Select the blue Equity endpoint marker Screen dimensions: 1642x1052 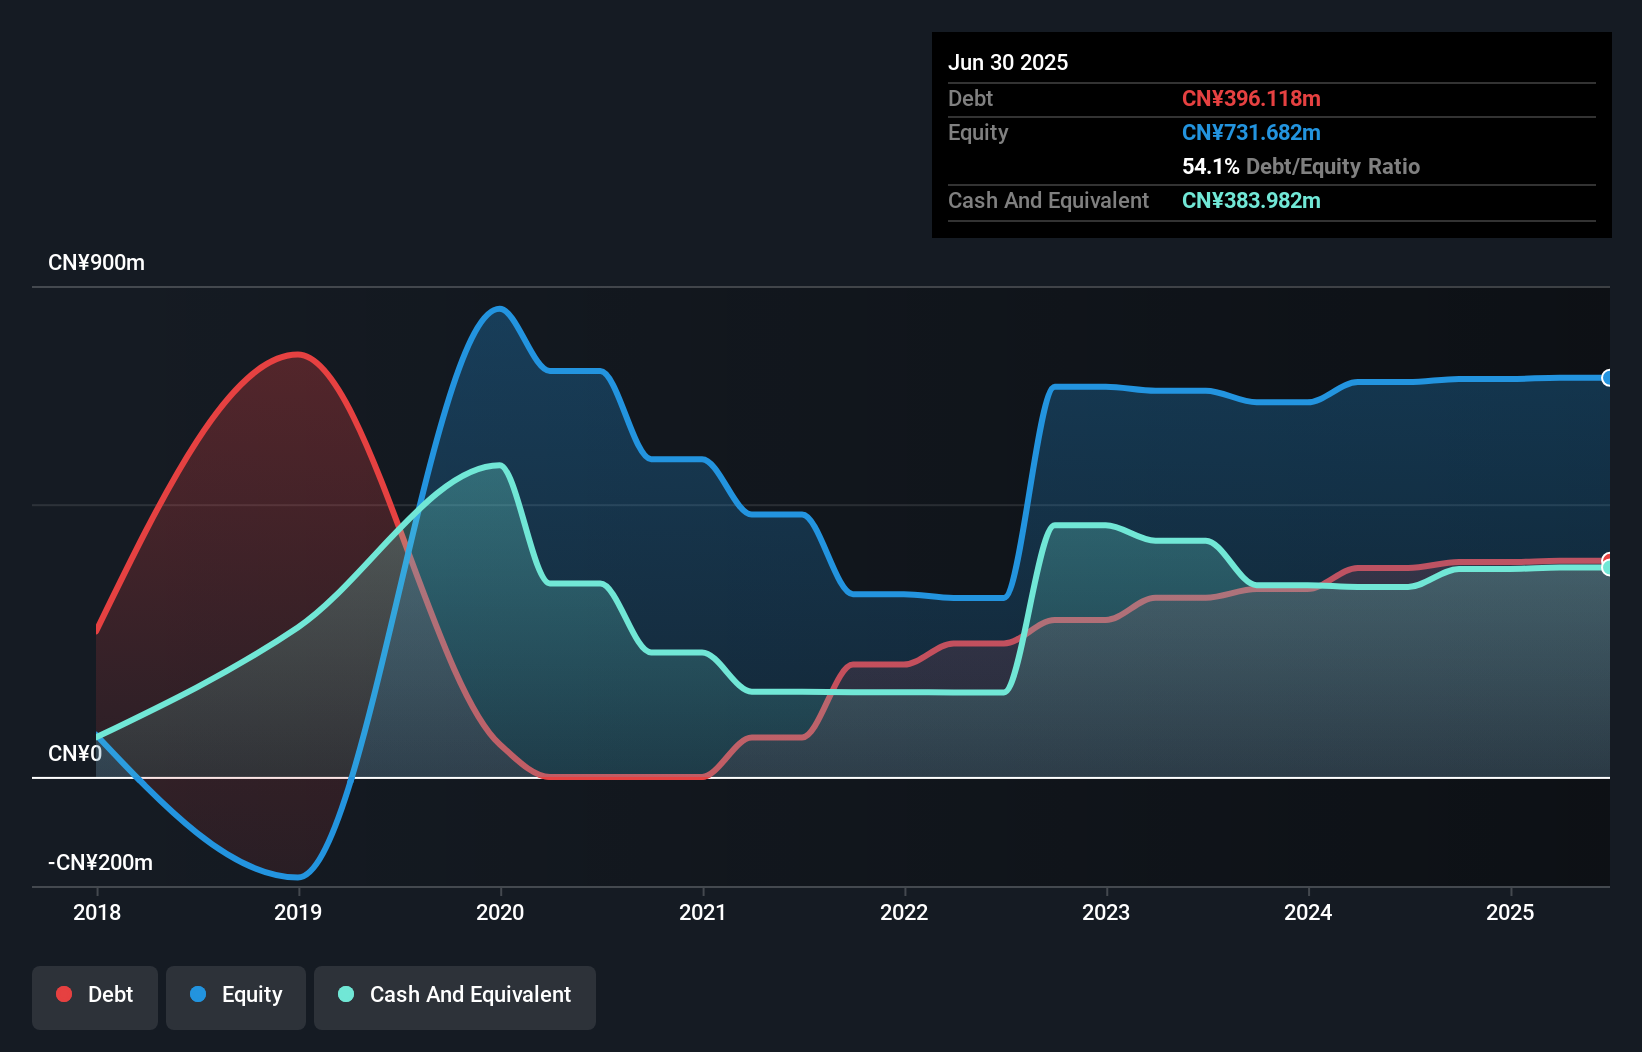1607,378
